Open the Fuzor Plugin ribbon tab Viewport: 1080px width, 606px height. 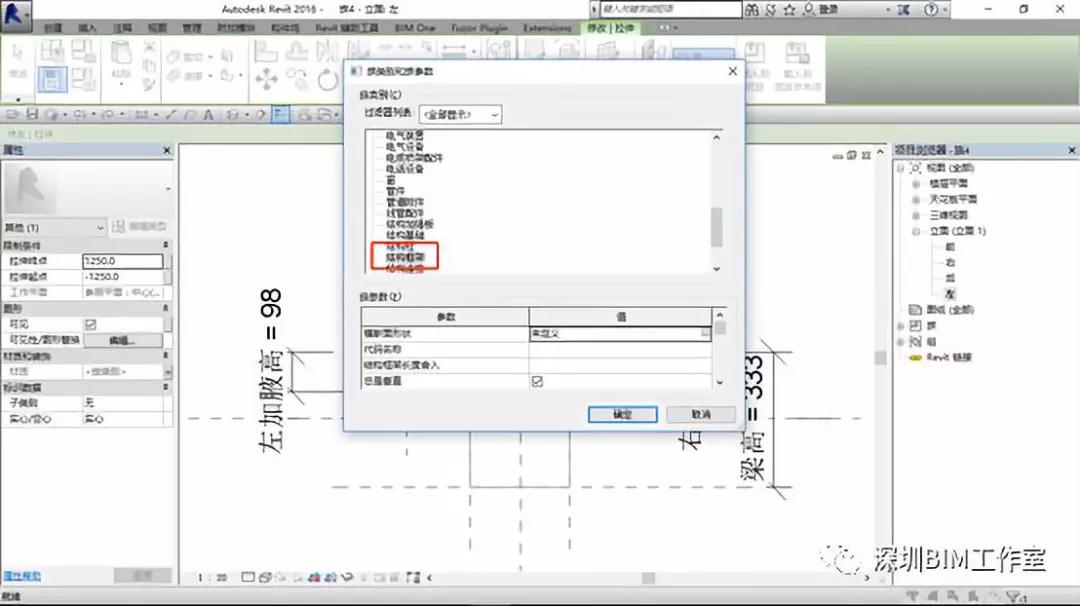(x=479, y=28)
